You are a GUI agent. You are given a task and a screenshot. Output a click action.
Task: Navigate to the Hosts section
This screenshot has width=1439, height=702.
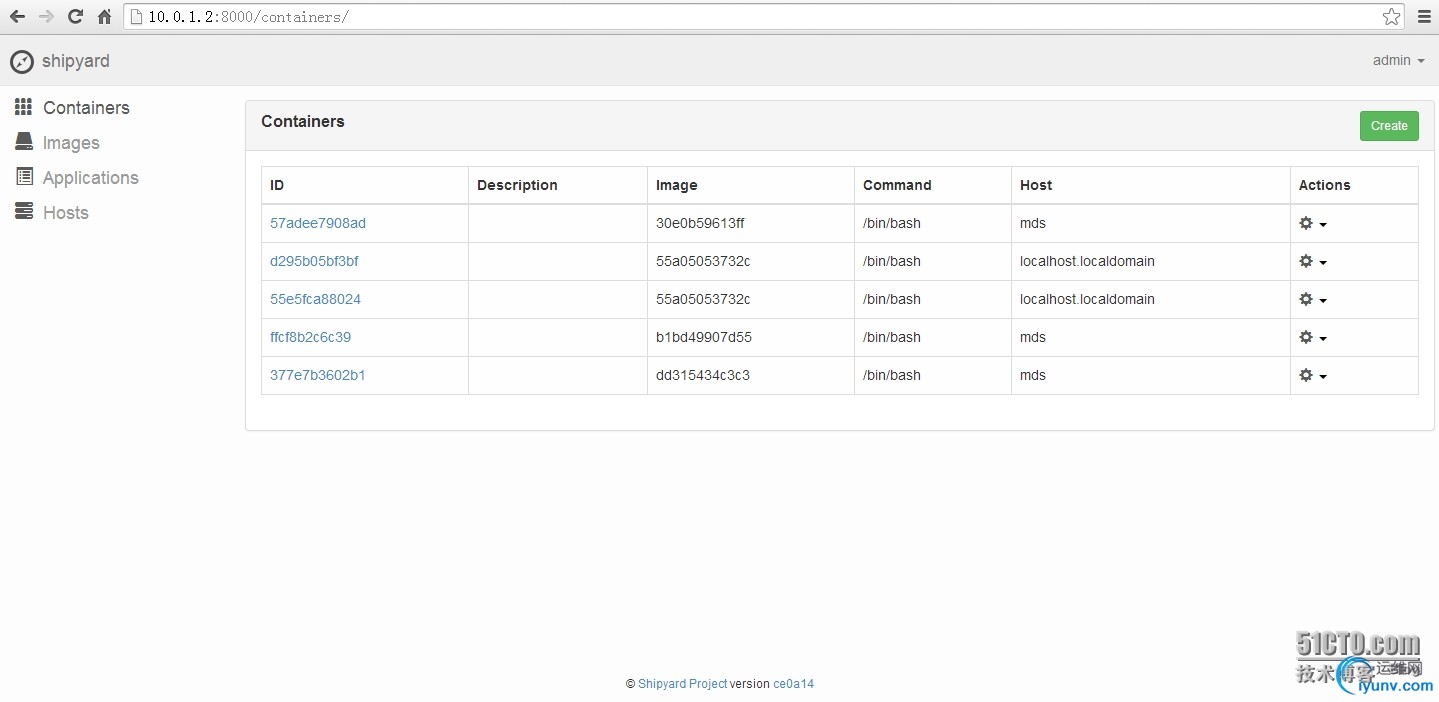pos(66,213)
